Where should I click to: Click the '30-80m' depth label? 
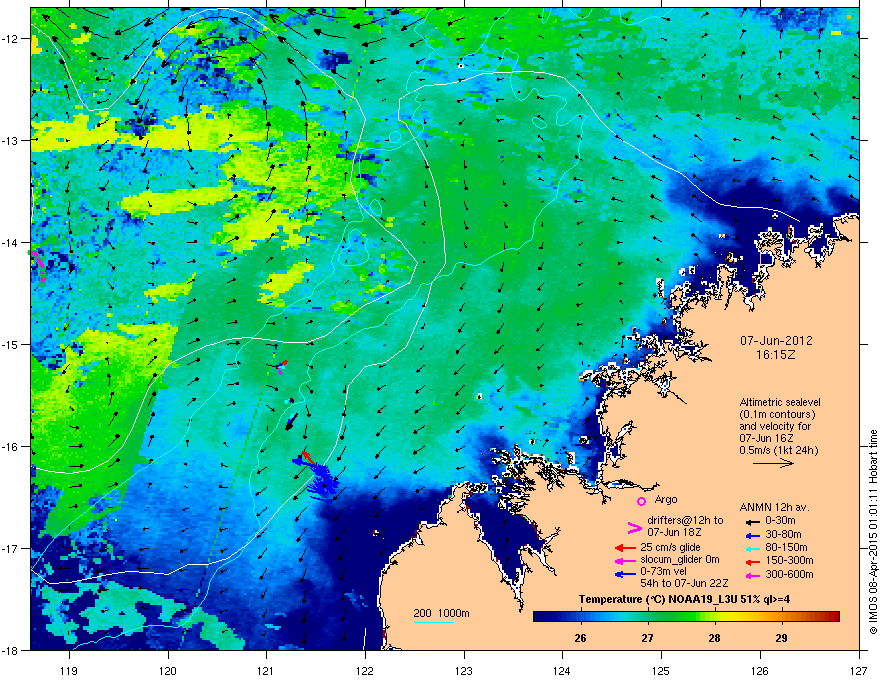pyautogui.click(x=783, y=534)
